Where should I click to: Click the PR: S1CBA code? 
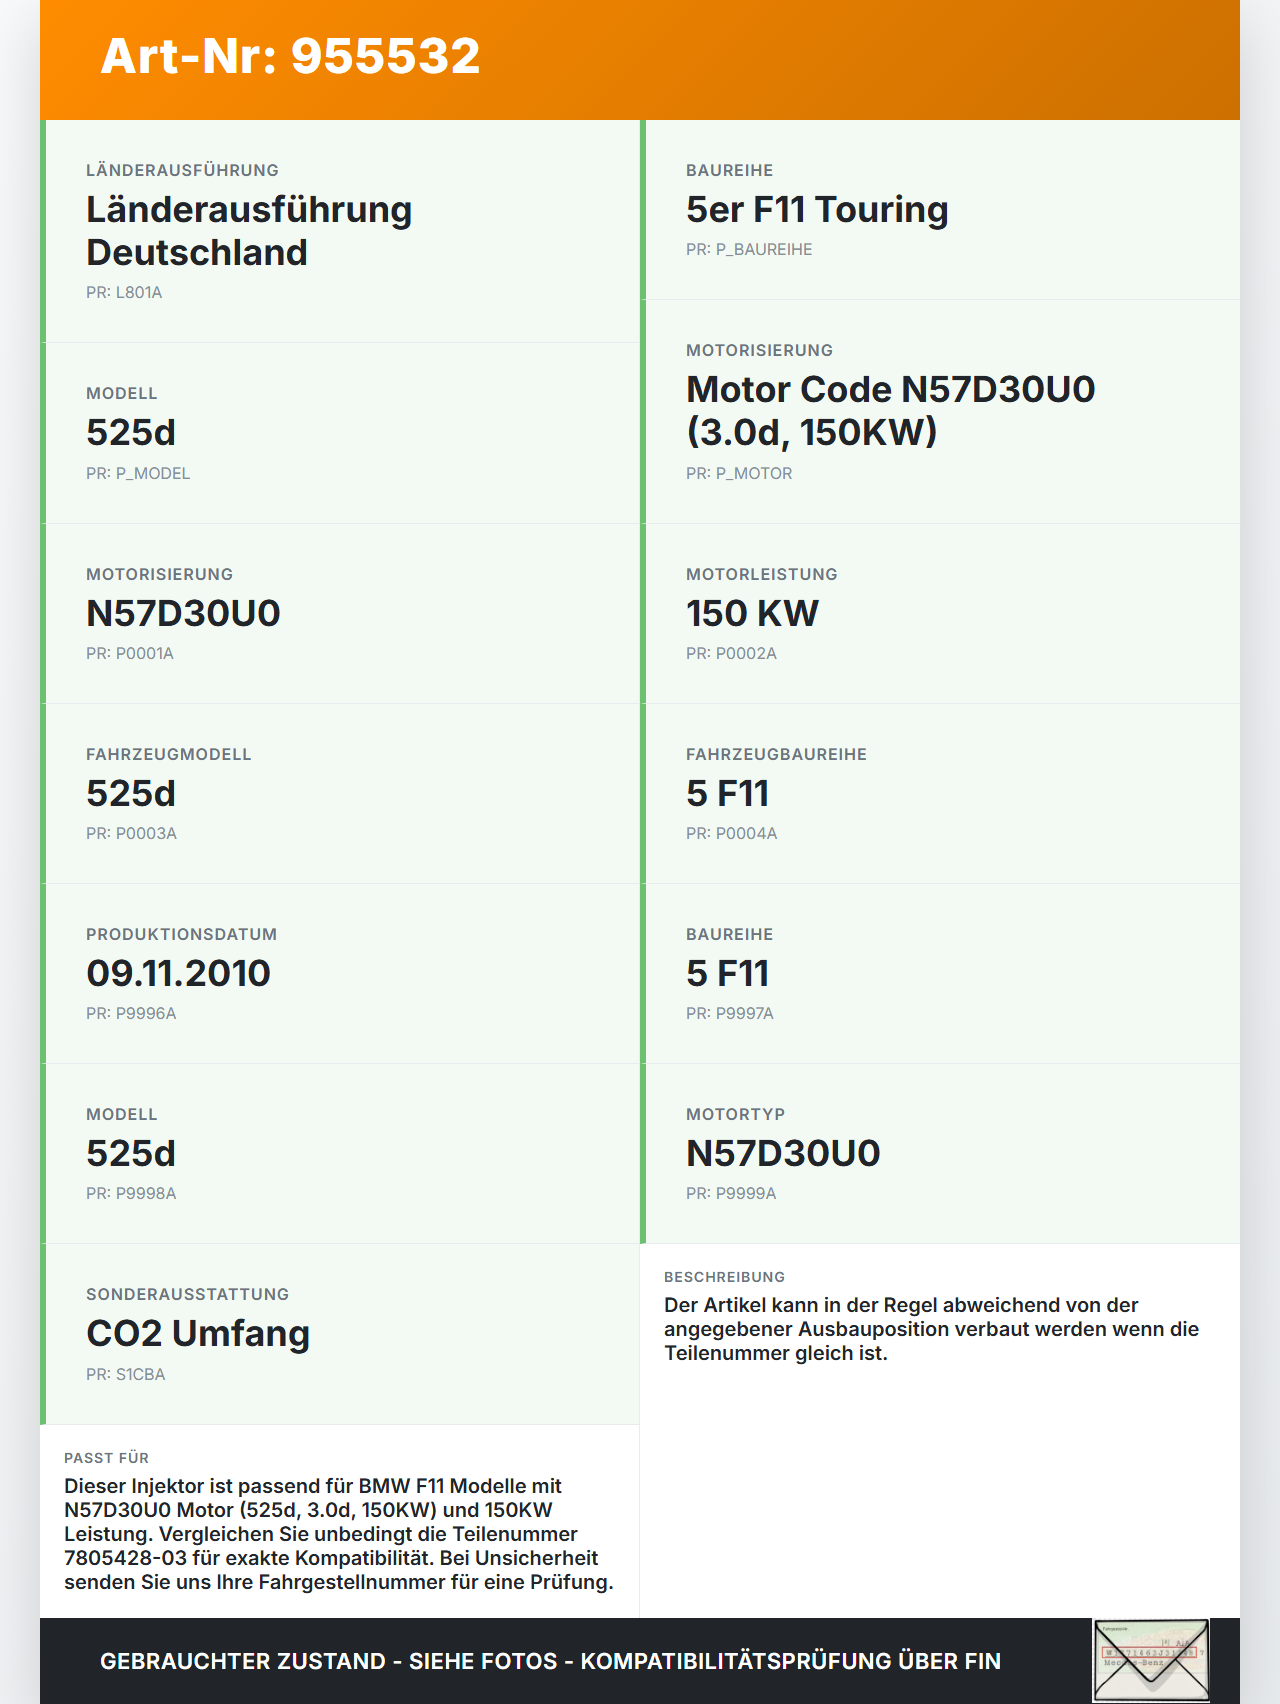[126, 1375]
